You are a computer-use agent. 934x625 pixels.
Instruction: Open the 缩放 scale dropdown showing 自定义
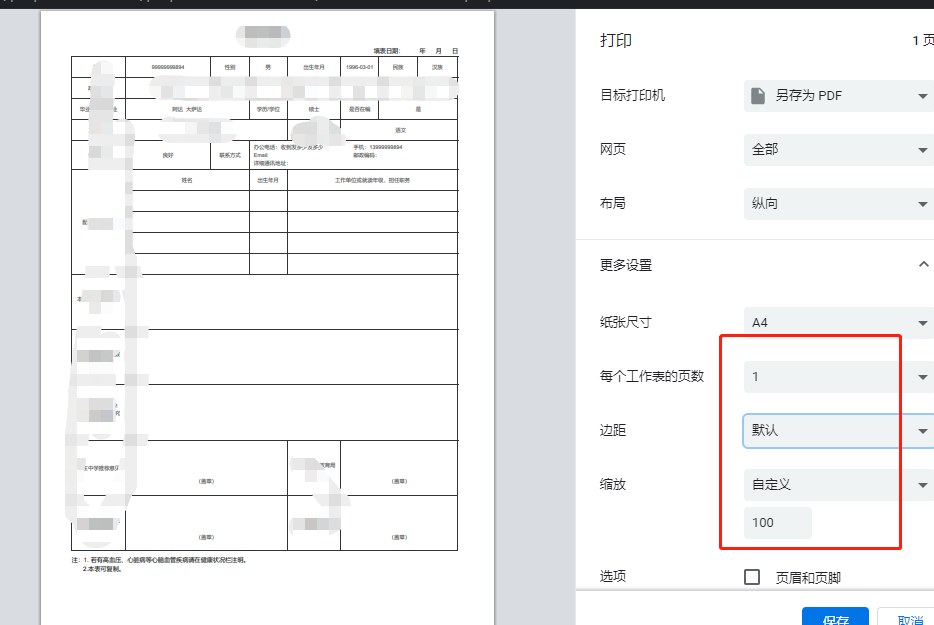click(839, 484)
